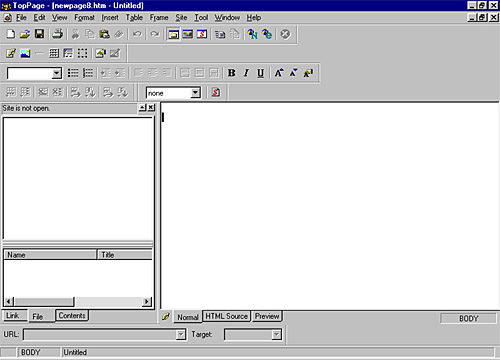This screenshot has height=360, width=500.
Task: Apply the bulleted list icon
Action: (x=73, y=73)
